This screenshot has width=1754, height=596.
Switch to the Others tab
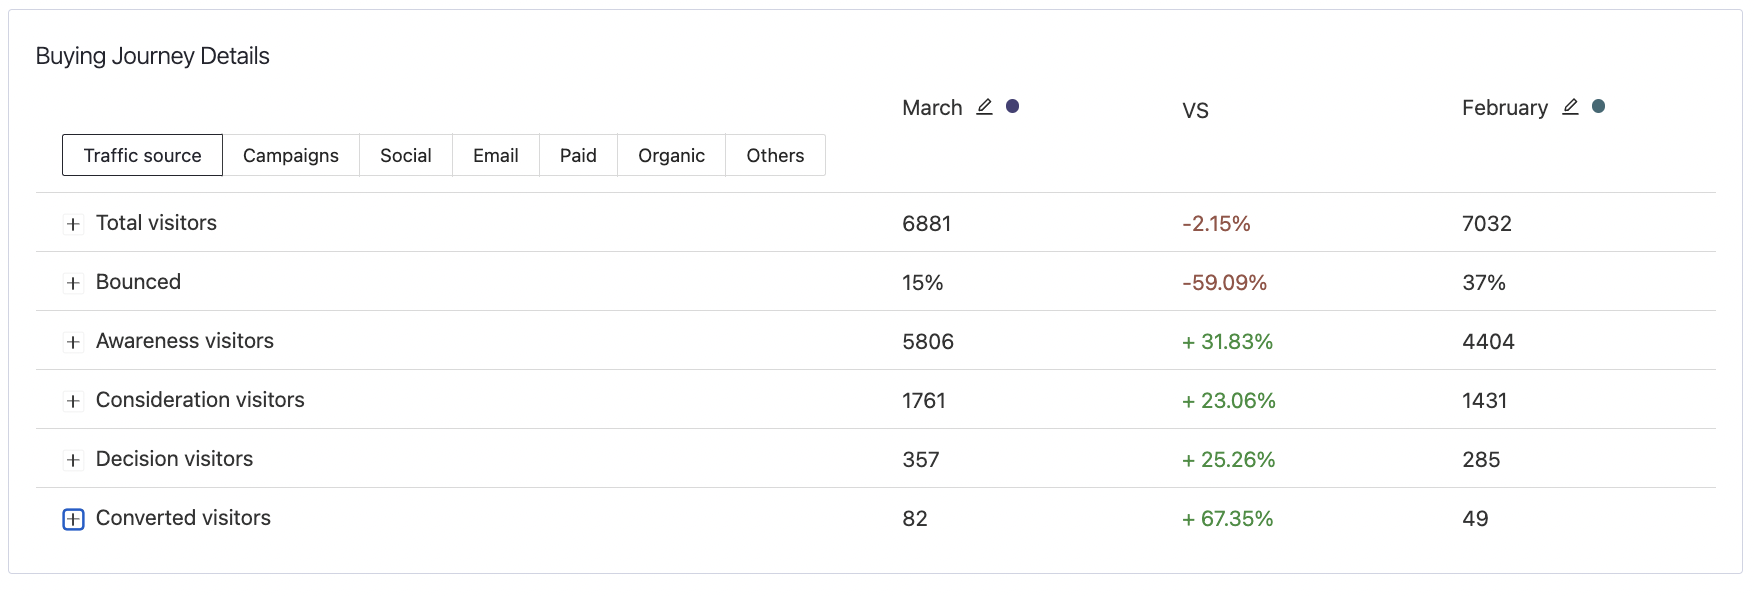775,155
